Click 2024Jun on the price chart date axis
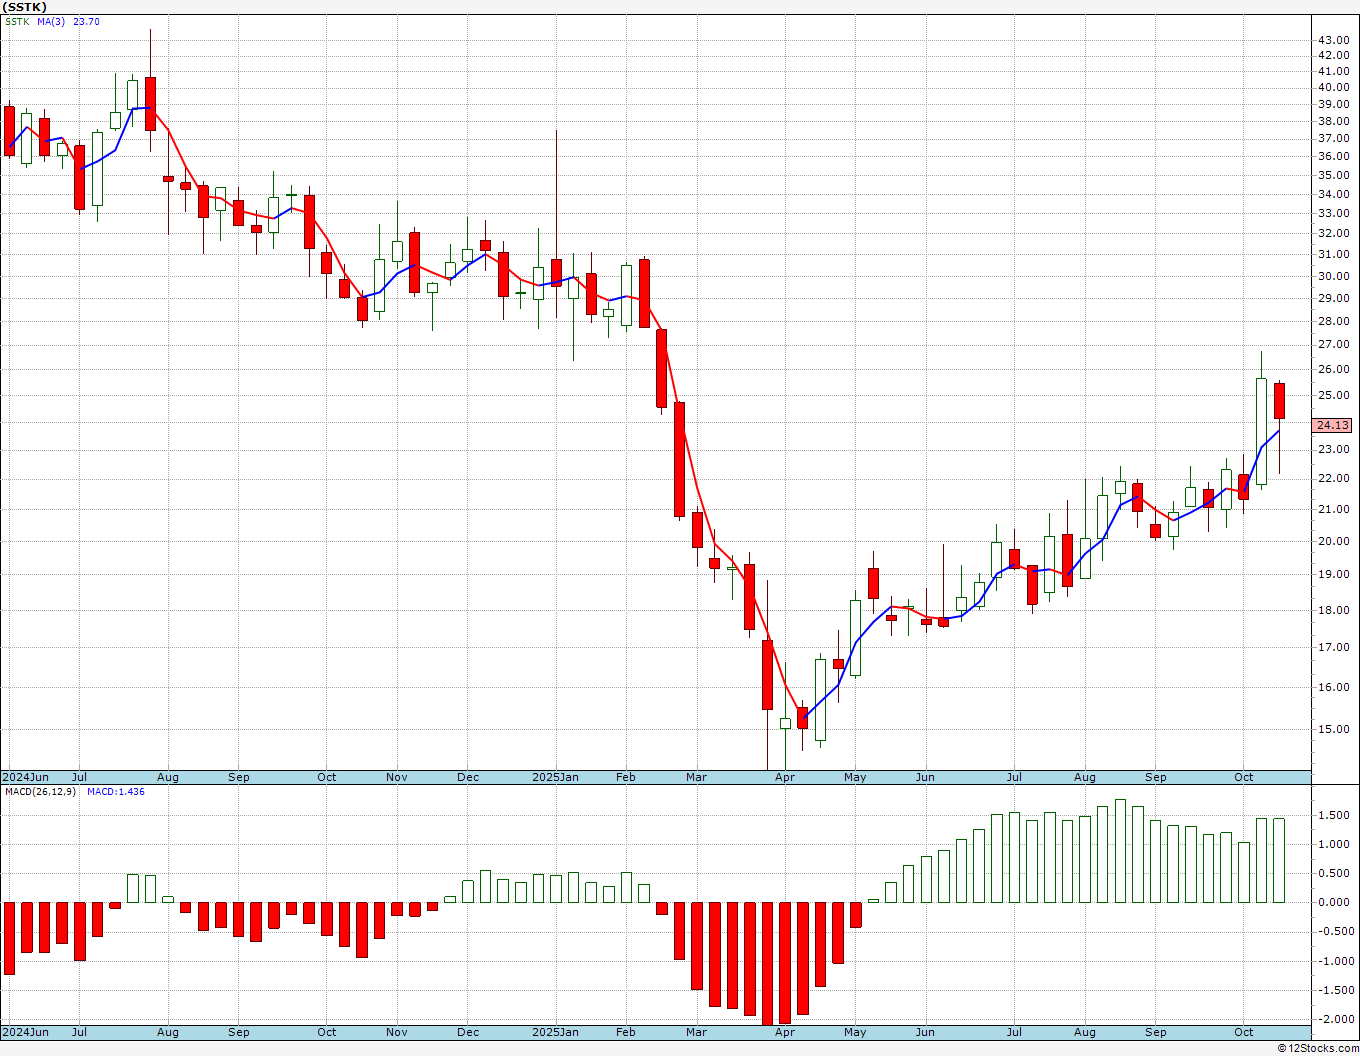The height and width of the screenshot is (1056, 1360). tap(25, 777)
